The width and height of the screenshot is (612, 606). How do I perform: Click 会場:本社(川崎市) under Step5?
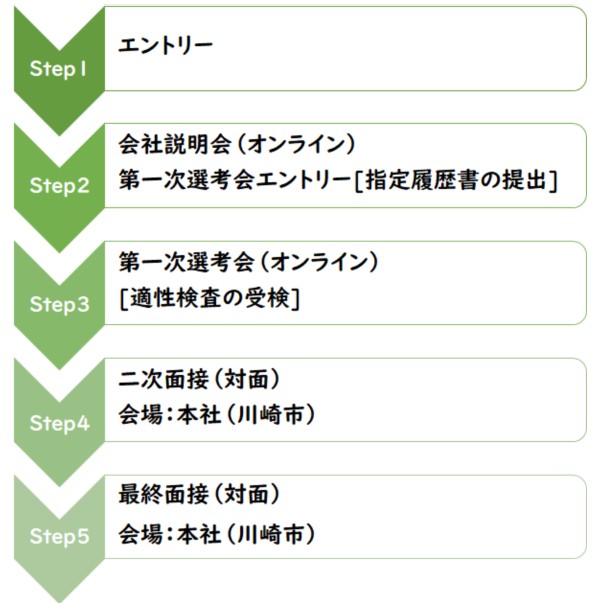[x=217, y=534]
